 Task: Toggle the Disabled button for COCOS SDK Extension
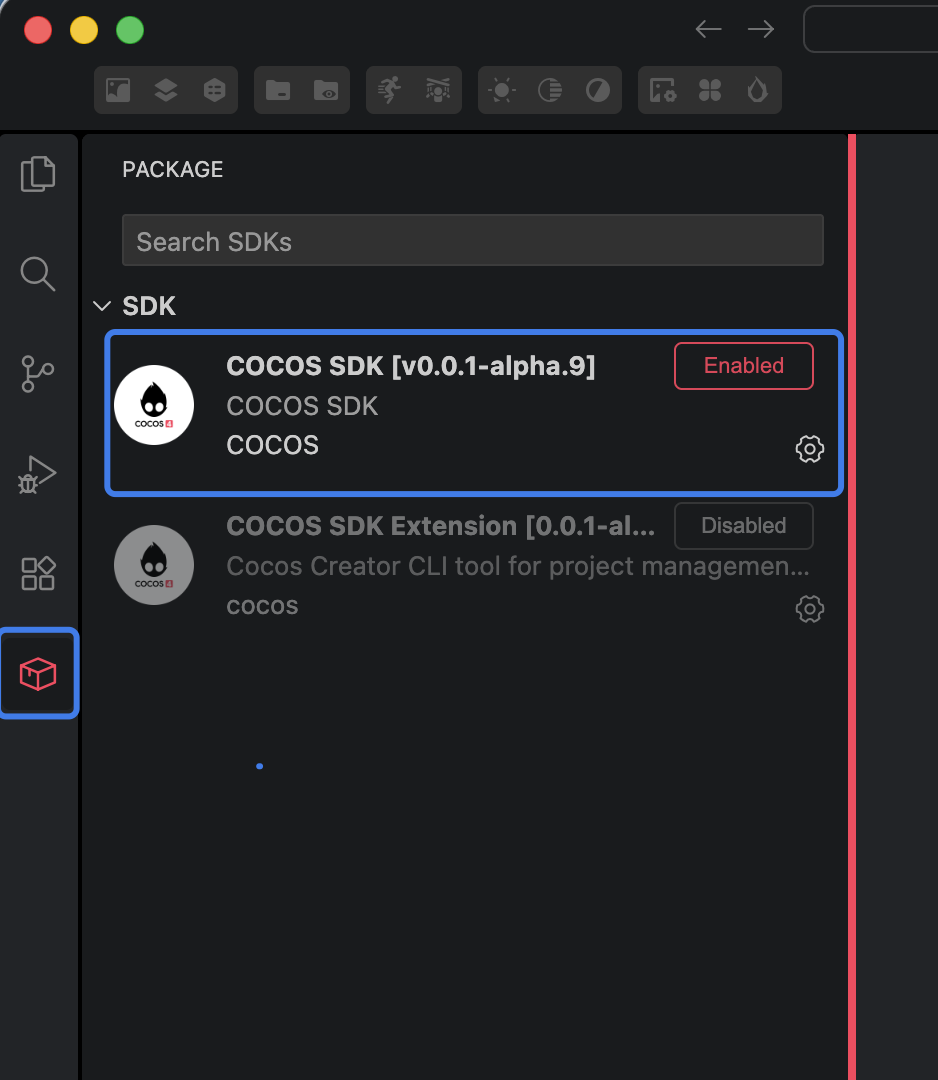(743, 526)
